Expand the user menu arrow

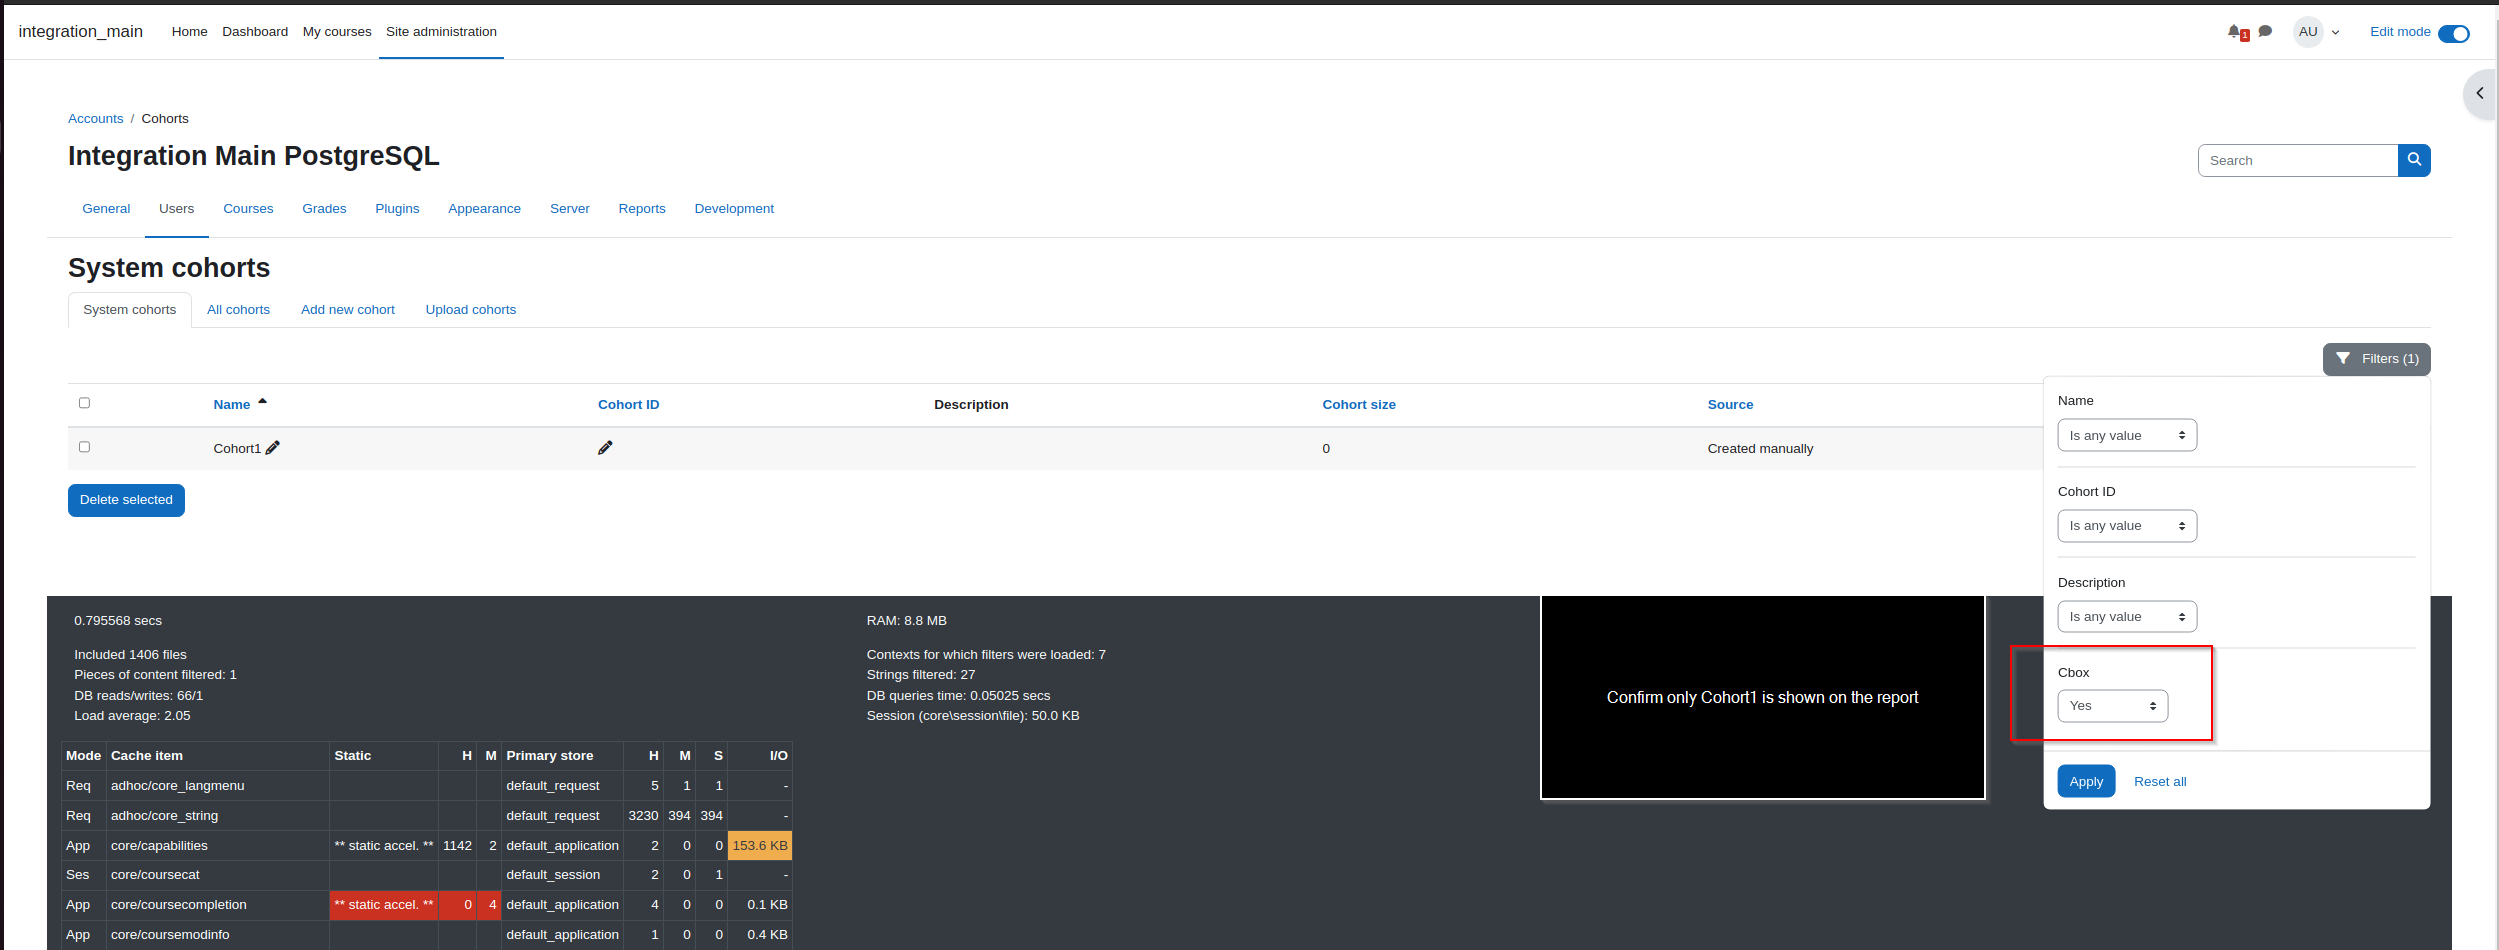pyautogui.click(x=2336, y=33)
